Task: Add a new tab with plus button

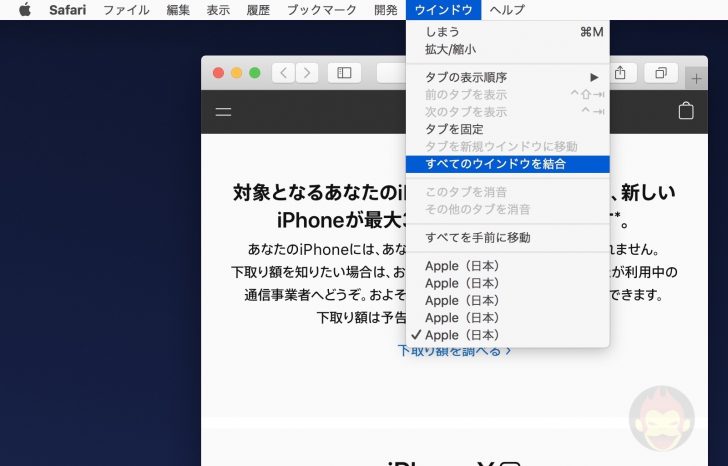Action: (x=696, y=79)
